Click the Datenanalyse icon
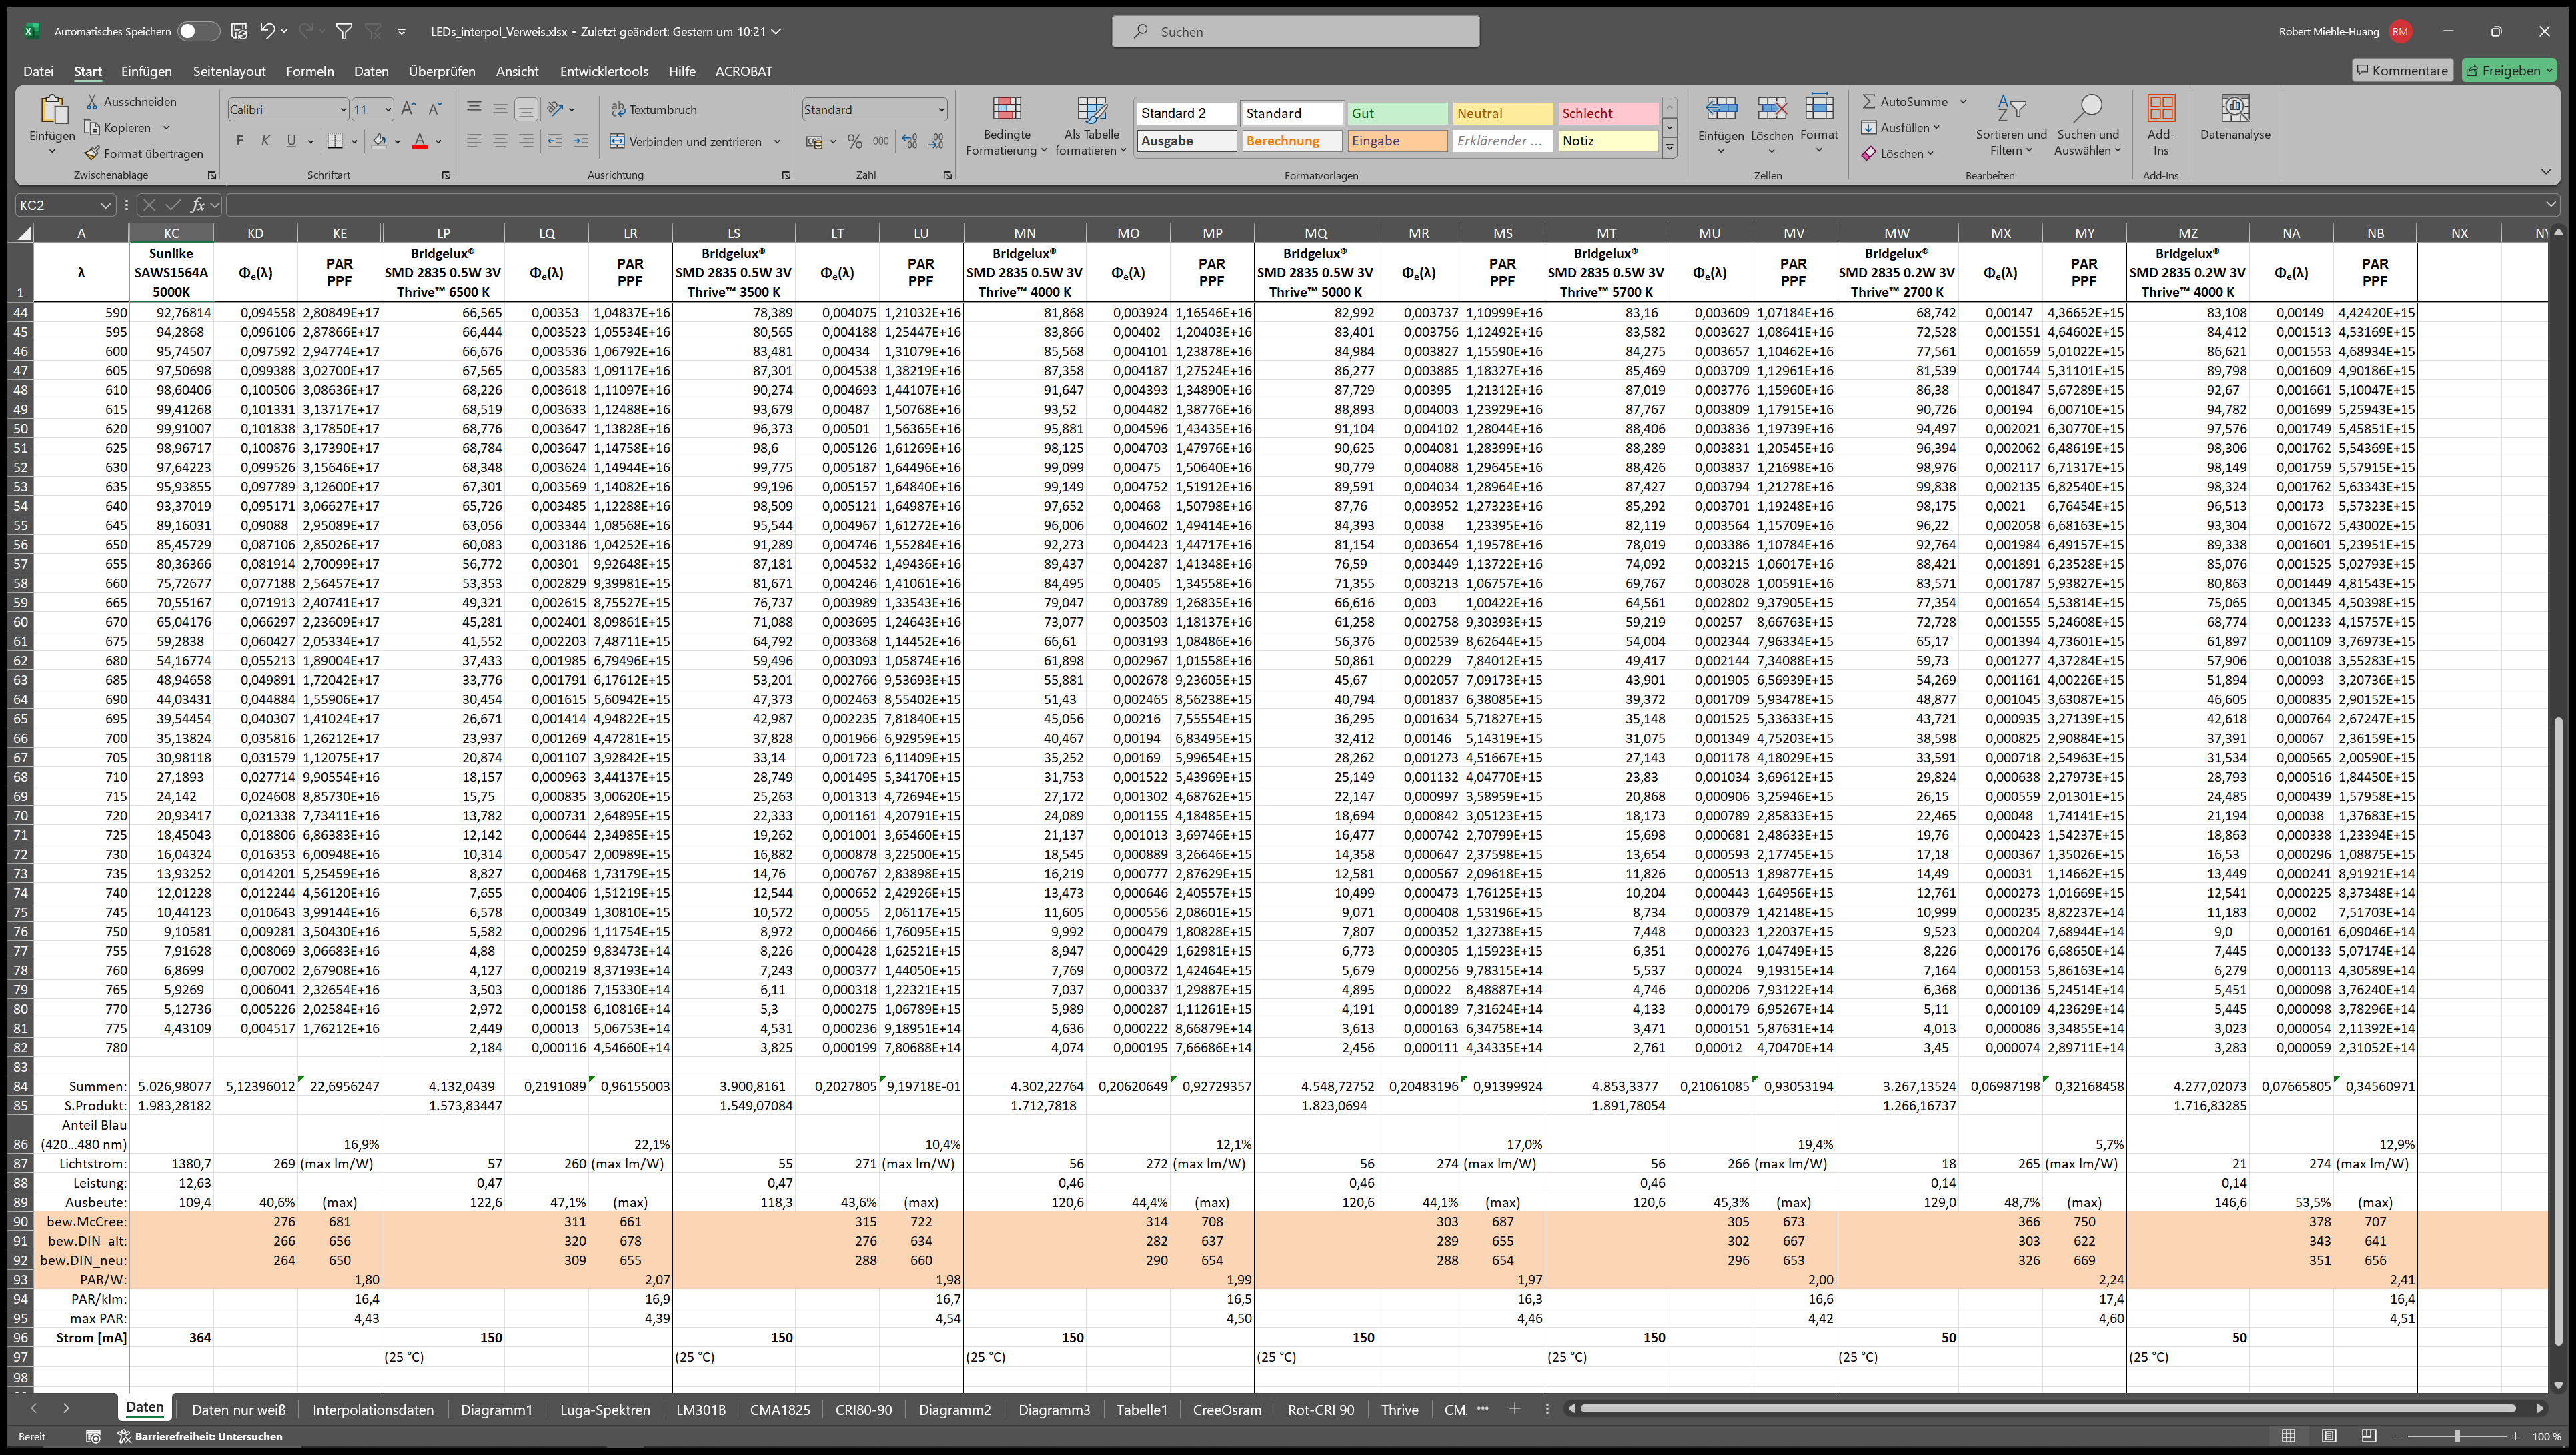This screenshot has height=1455, width=2576. (2235, 109)
